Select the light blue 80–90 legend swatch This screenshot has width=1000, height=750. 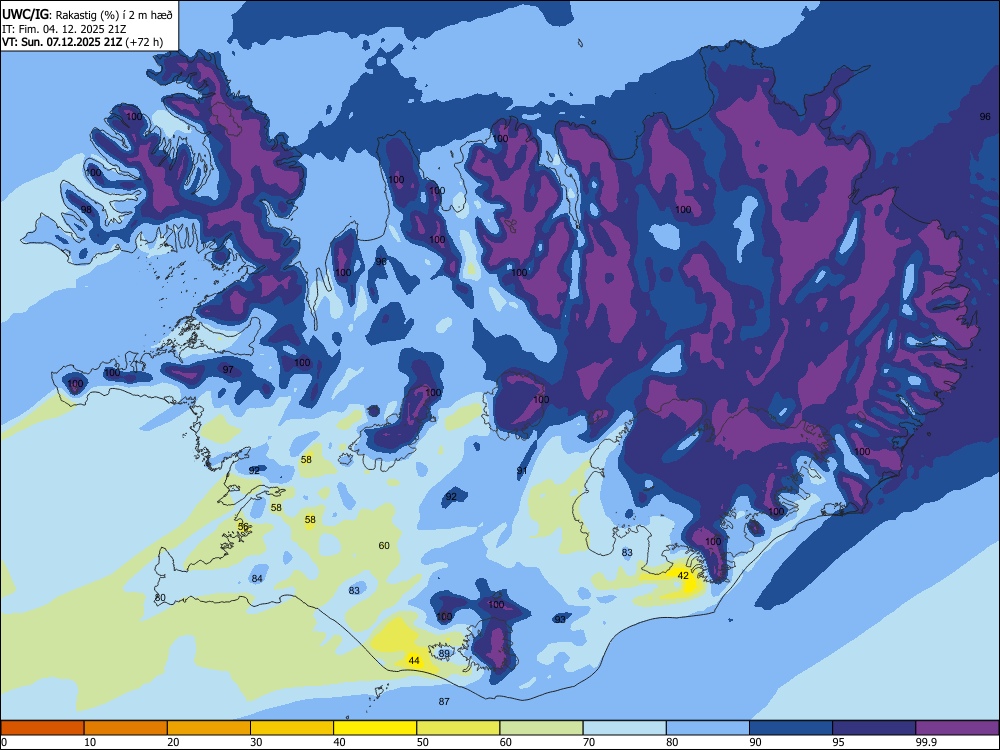pos(708,728)
